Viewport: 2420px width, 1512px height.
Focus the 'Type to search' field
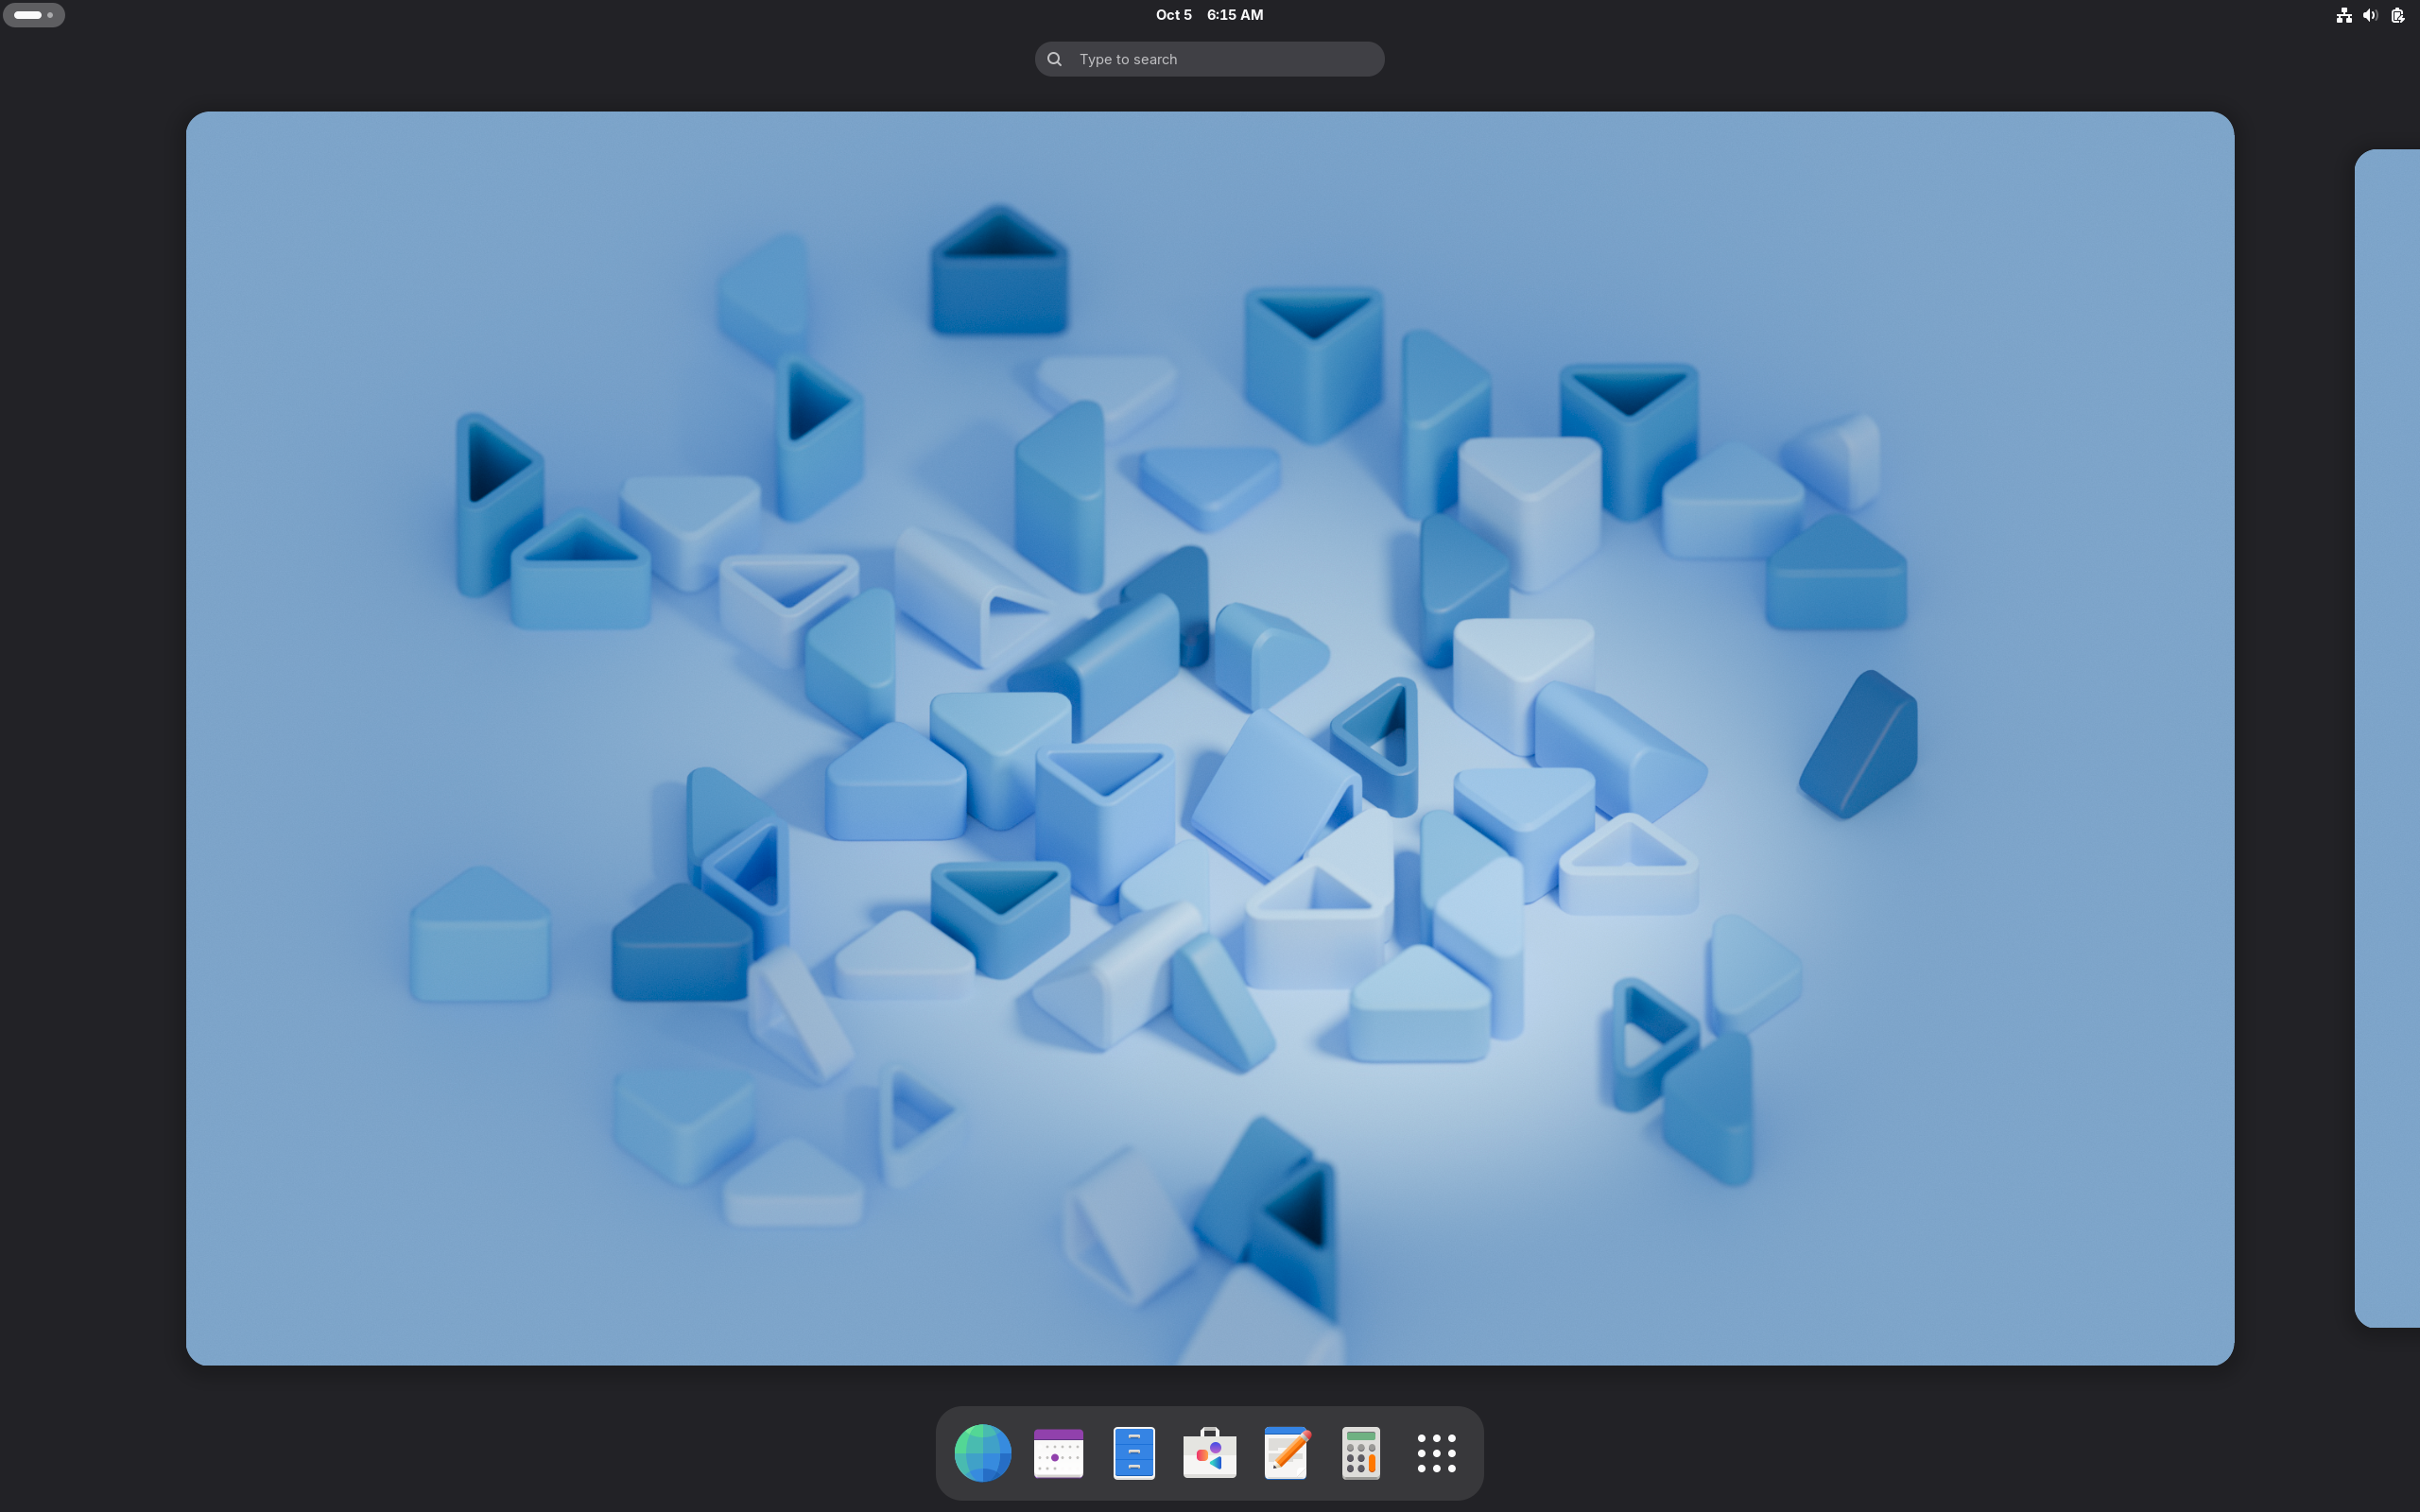[x=1209, y=59]
